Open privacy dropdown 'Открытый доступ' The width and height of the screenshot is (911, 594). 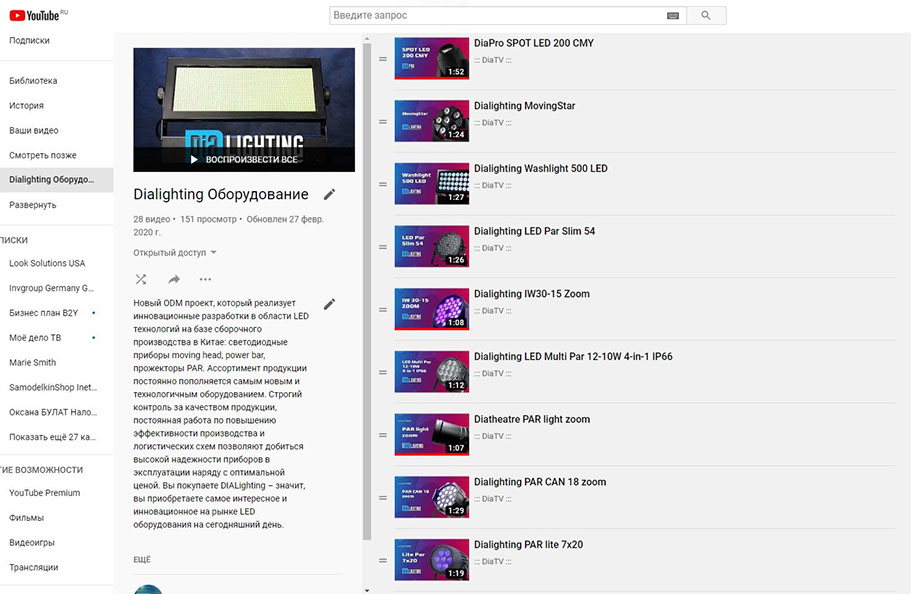(175, 253)
